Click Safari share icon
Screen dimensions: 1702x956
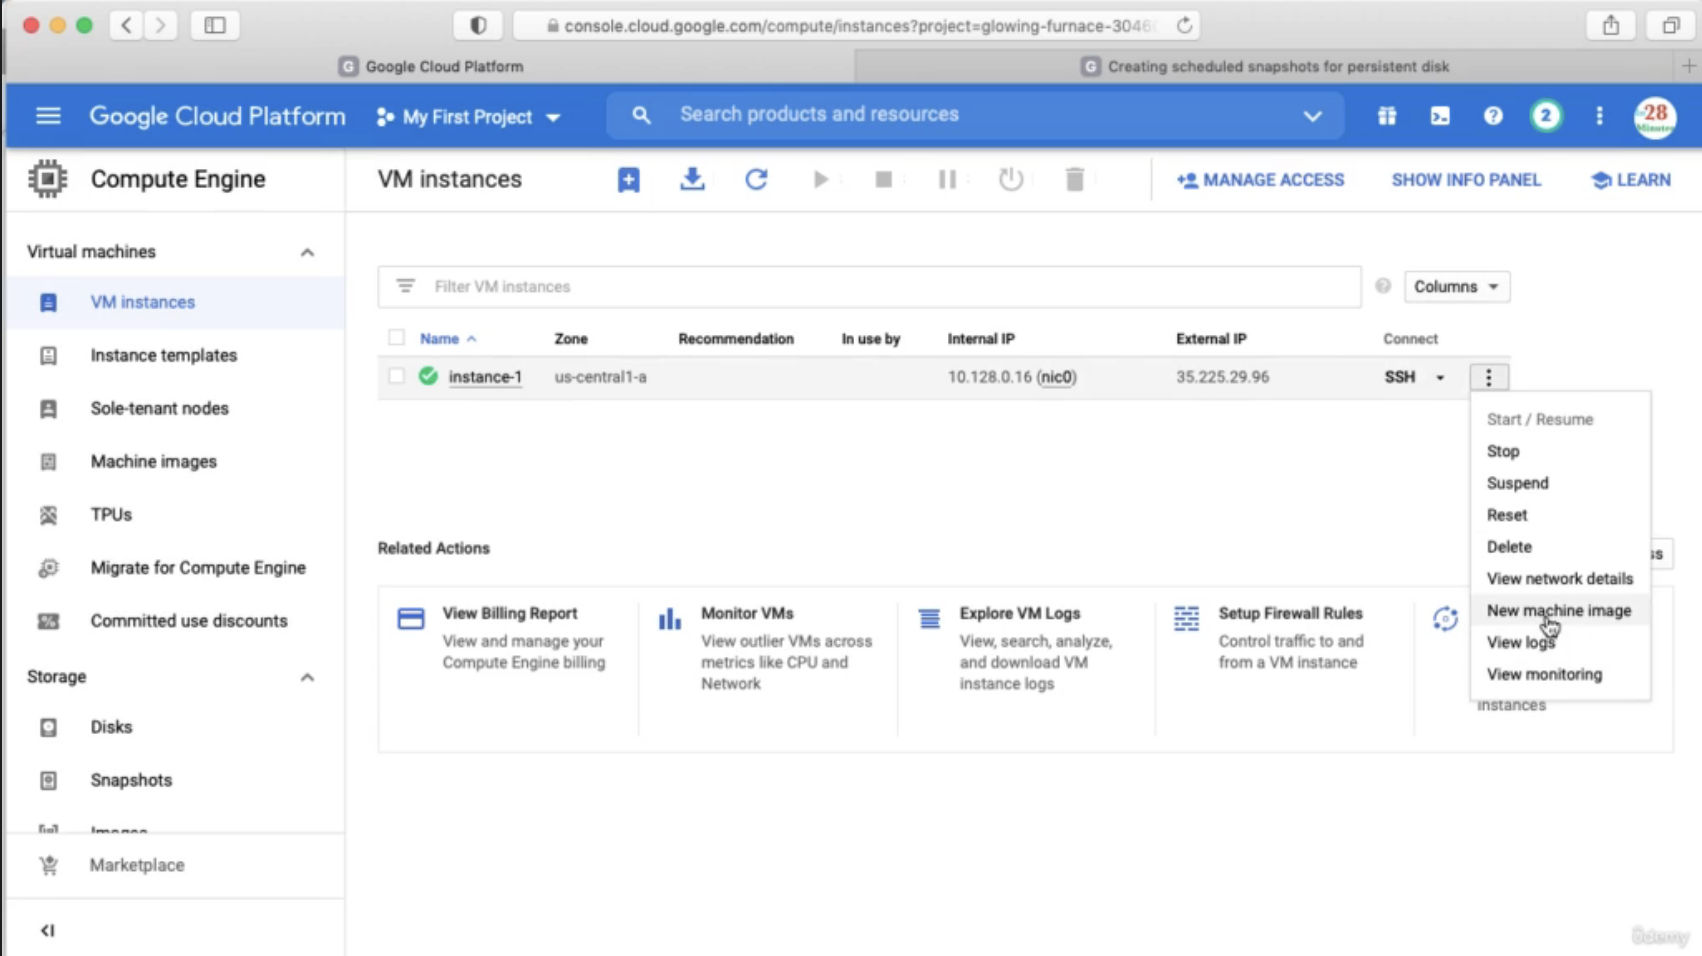[1610, 25]
